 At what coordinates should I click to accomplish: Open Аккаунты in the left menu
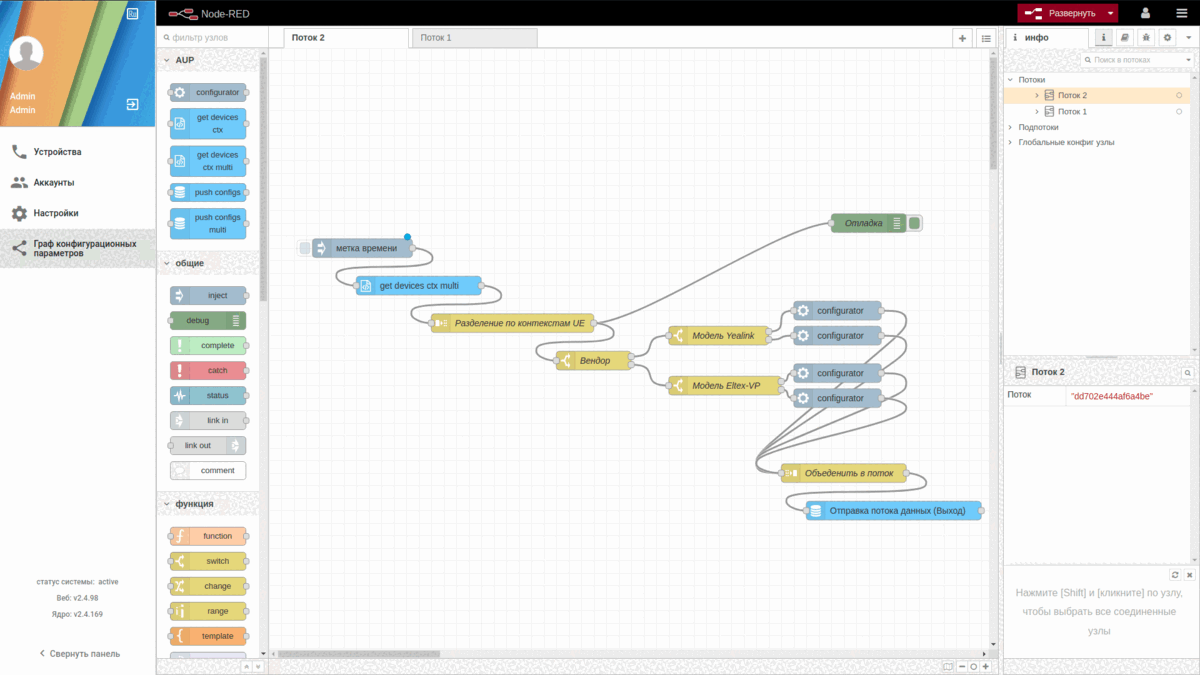(77, 183)
